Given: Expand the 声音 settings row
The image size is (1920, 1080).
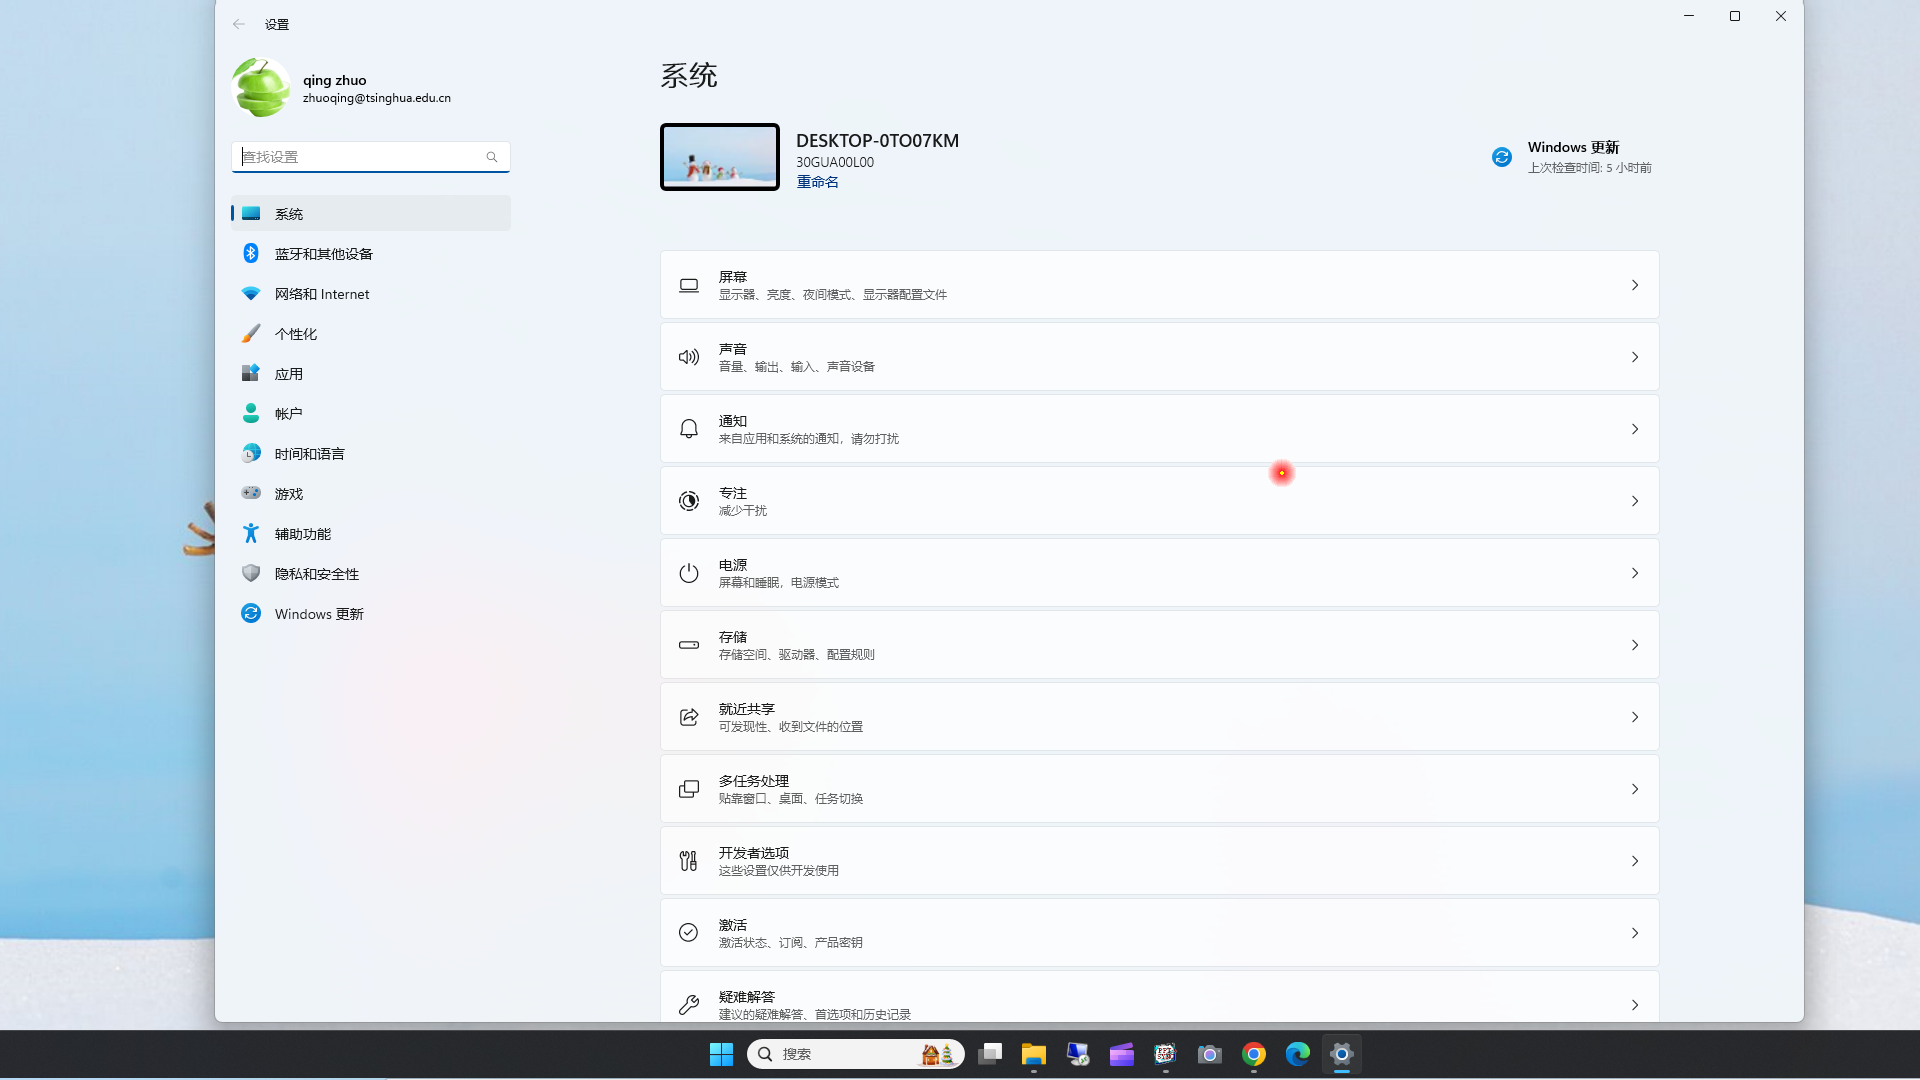Looking at the screenshot, I should tap(1158, 356).
